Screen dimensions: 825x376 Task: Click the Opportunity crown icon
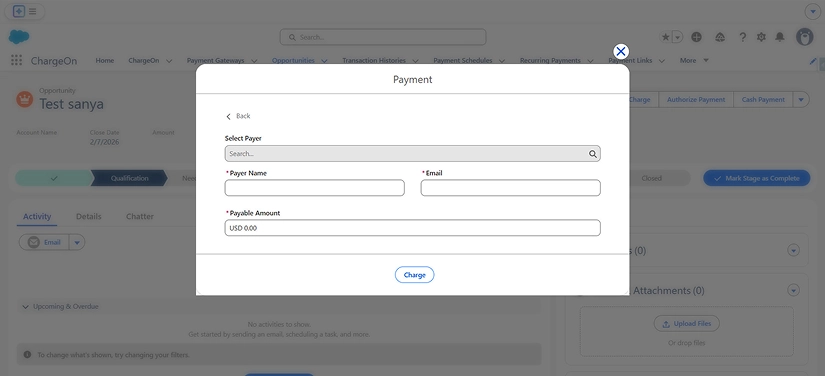pyautogui.click(x=25, y=98)
